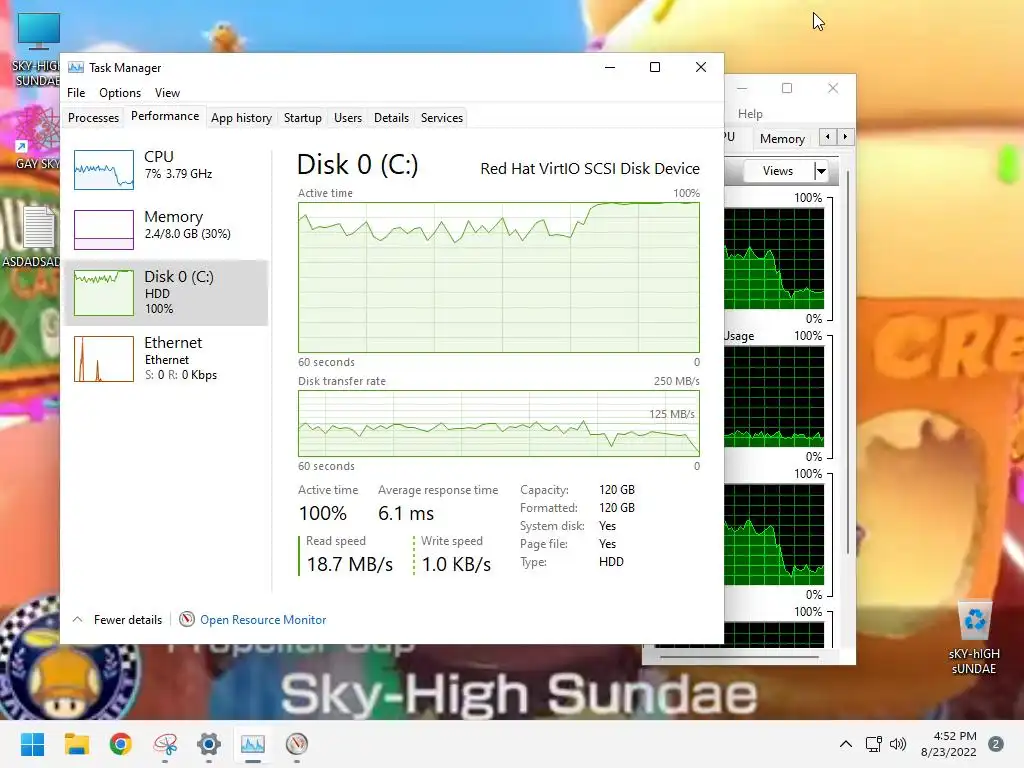Select the Task Manager taskbar icon
Viewport: 1024px width, 768px height.
253,744
